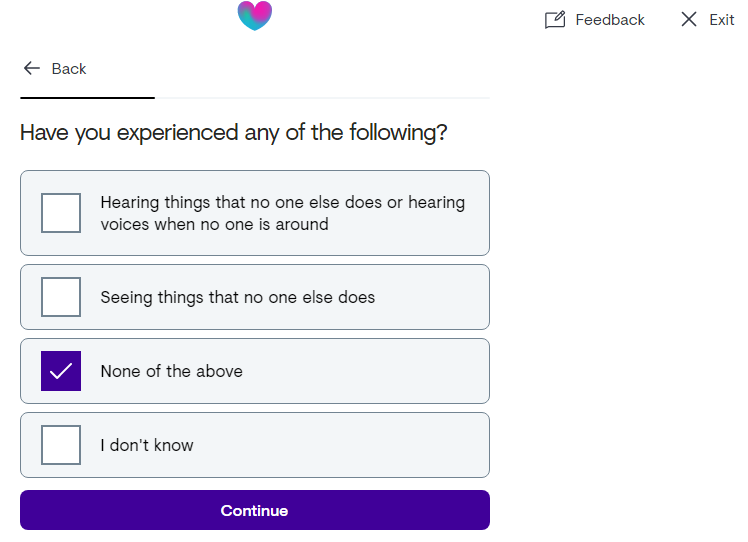The image size is (748, 542).
Task: Click the left arrow Back icon
Action: 32,68
